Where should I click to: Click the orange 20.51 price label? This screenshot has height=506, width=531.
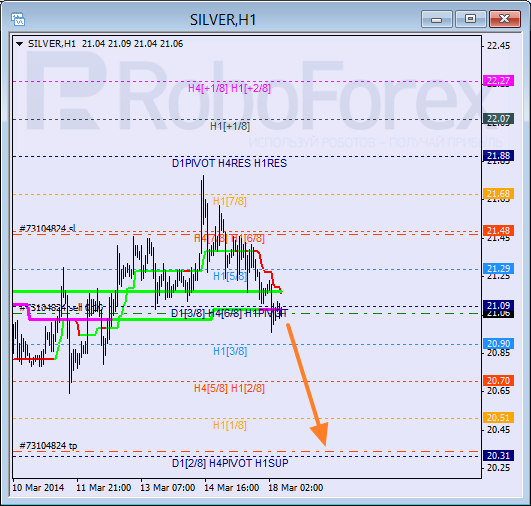coord(498,418)
